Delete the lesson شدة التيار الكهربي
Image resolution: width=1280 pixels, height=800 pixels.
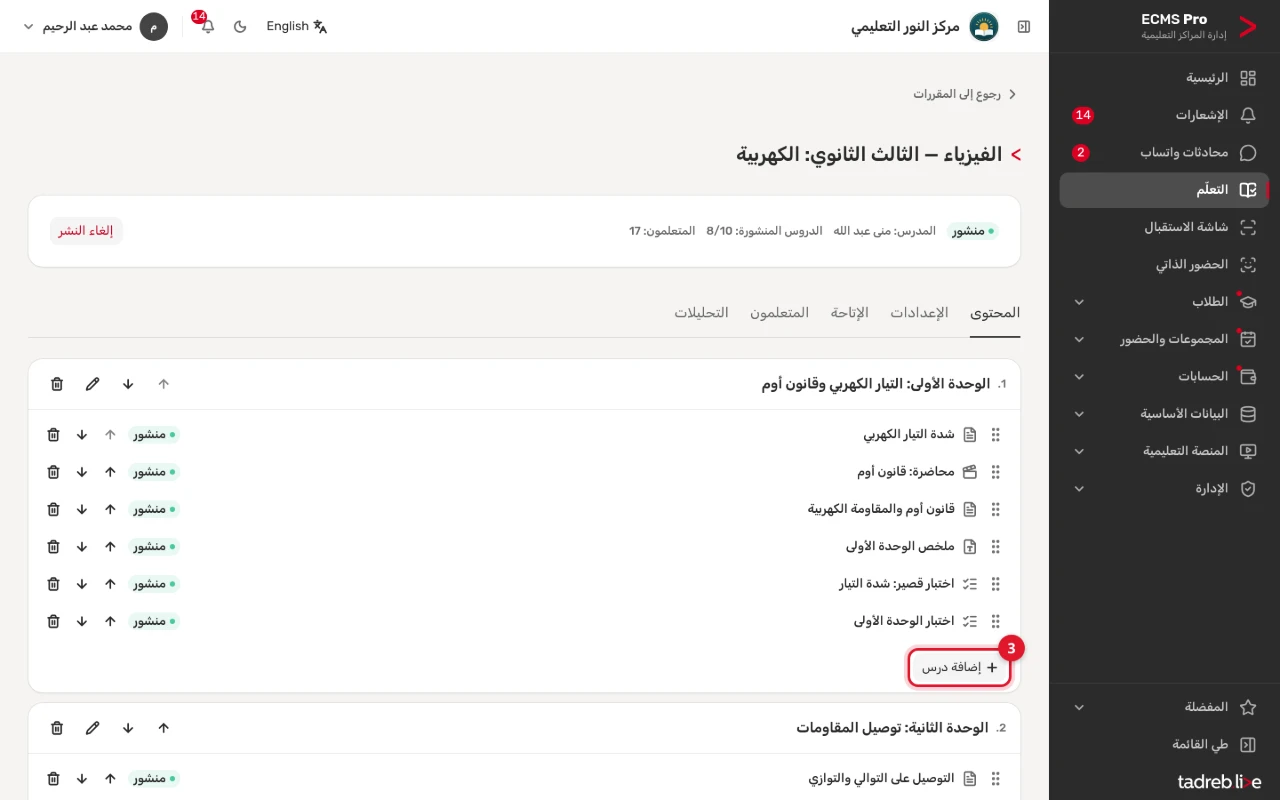click(x=54, y=435)
